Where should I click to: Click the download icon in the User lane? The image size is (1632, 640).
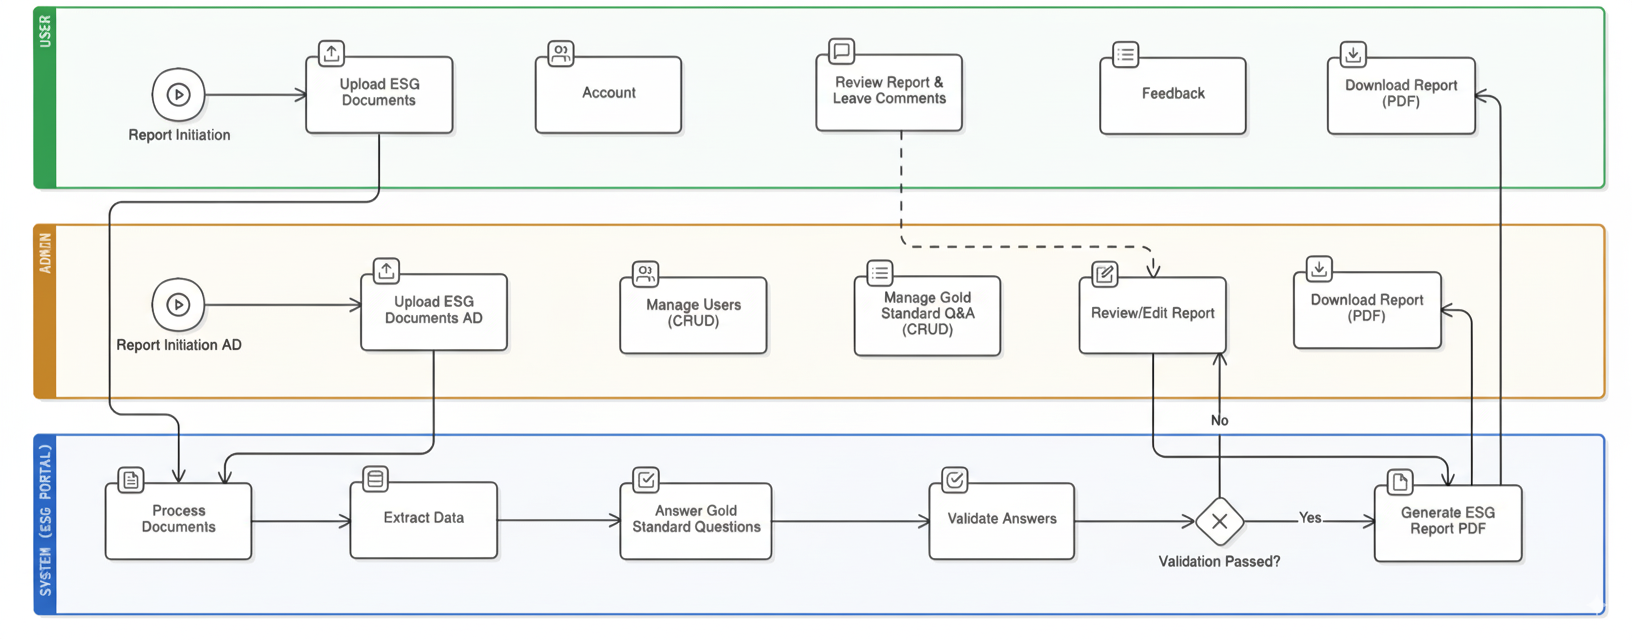tap(1352, 54)
